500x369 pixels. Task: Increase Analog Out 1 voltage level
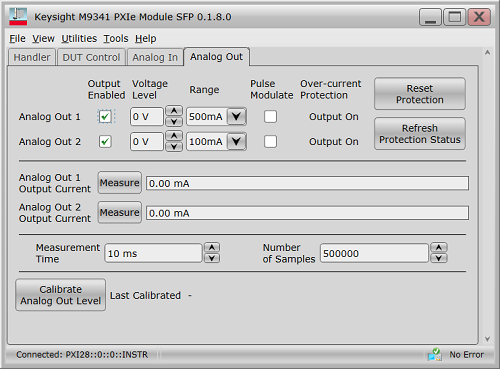pyautogui.click(x=174, y=111)
